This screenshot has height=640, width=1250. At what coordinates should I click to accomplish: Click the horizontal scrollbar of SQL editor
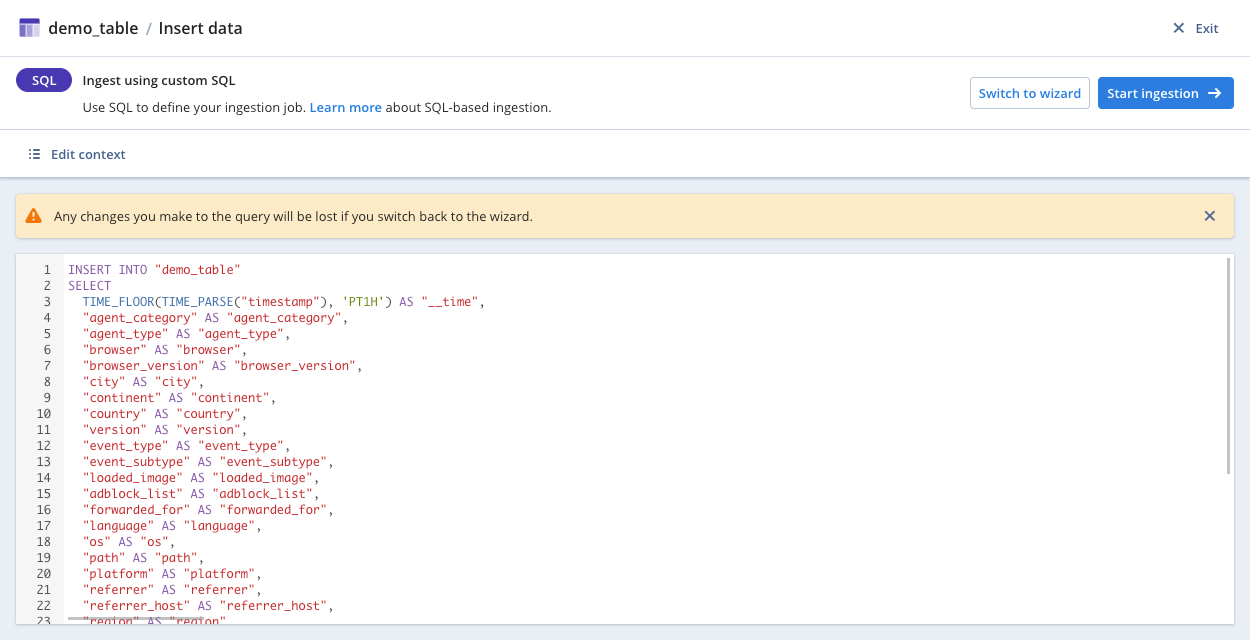[135, 619]
